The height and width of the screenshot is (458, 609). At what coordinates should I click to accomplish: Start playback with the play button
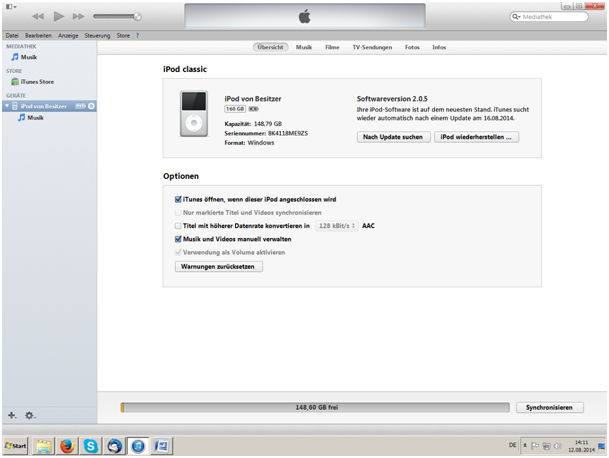point(59,16)
